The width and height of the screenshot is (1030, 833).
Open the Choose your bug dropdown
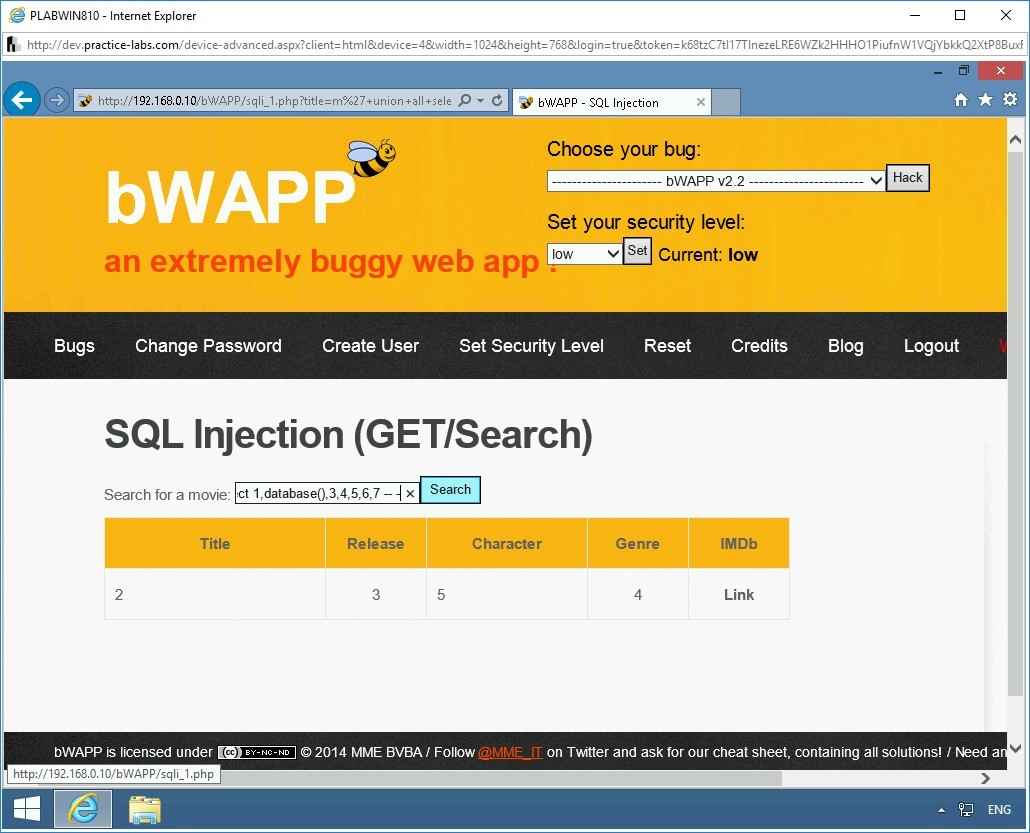(x=715, y=180)
